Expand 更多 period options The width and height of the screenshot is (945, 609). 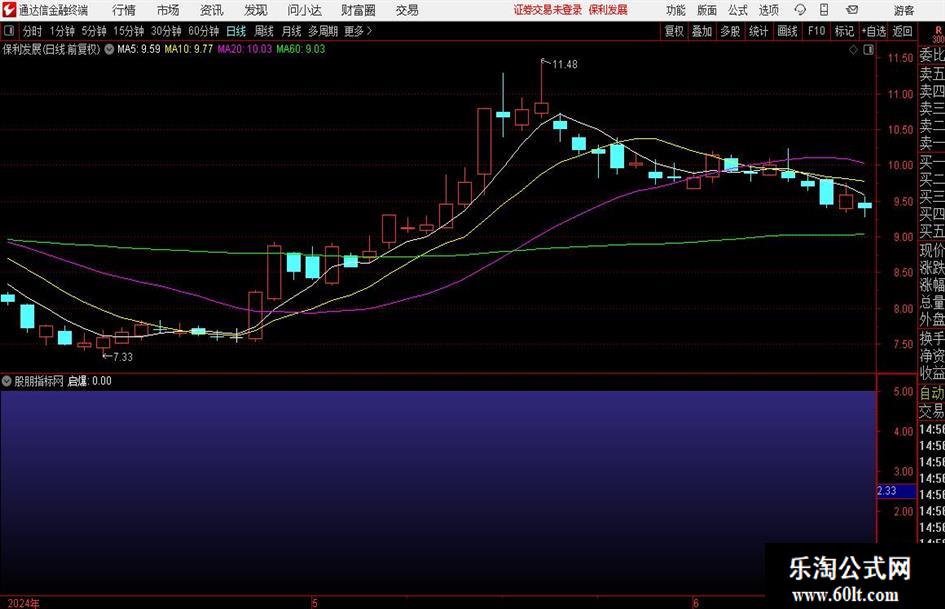coord(358,31)
